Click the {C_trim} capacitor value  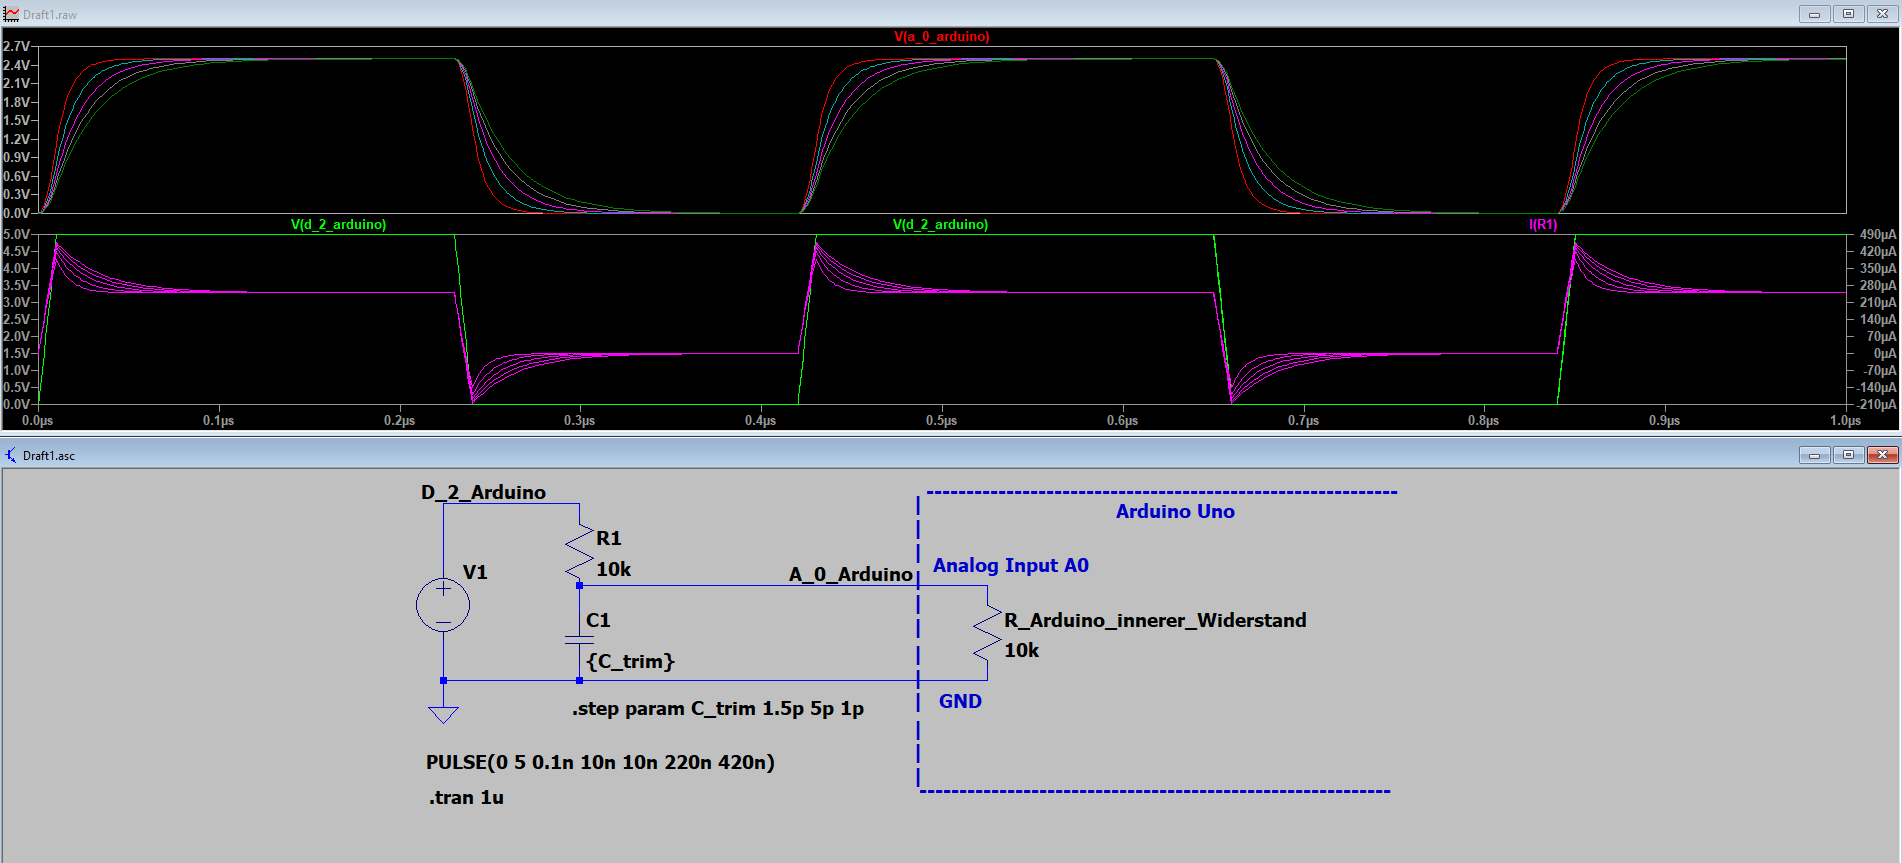[x=630, y=661]
